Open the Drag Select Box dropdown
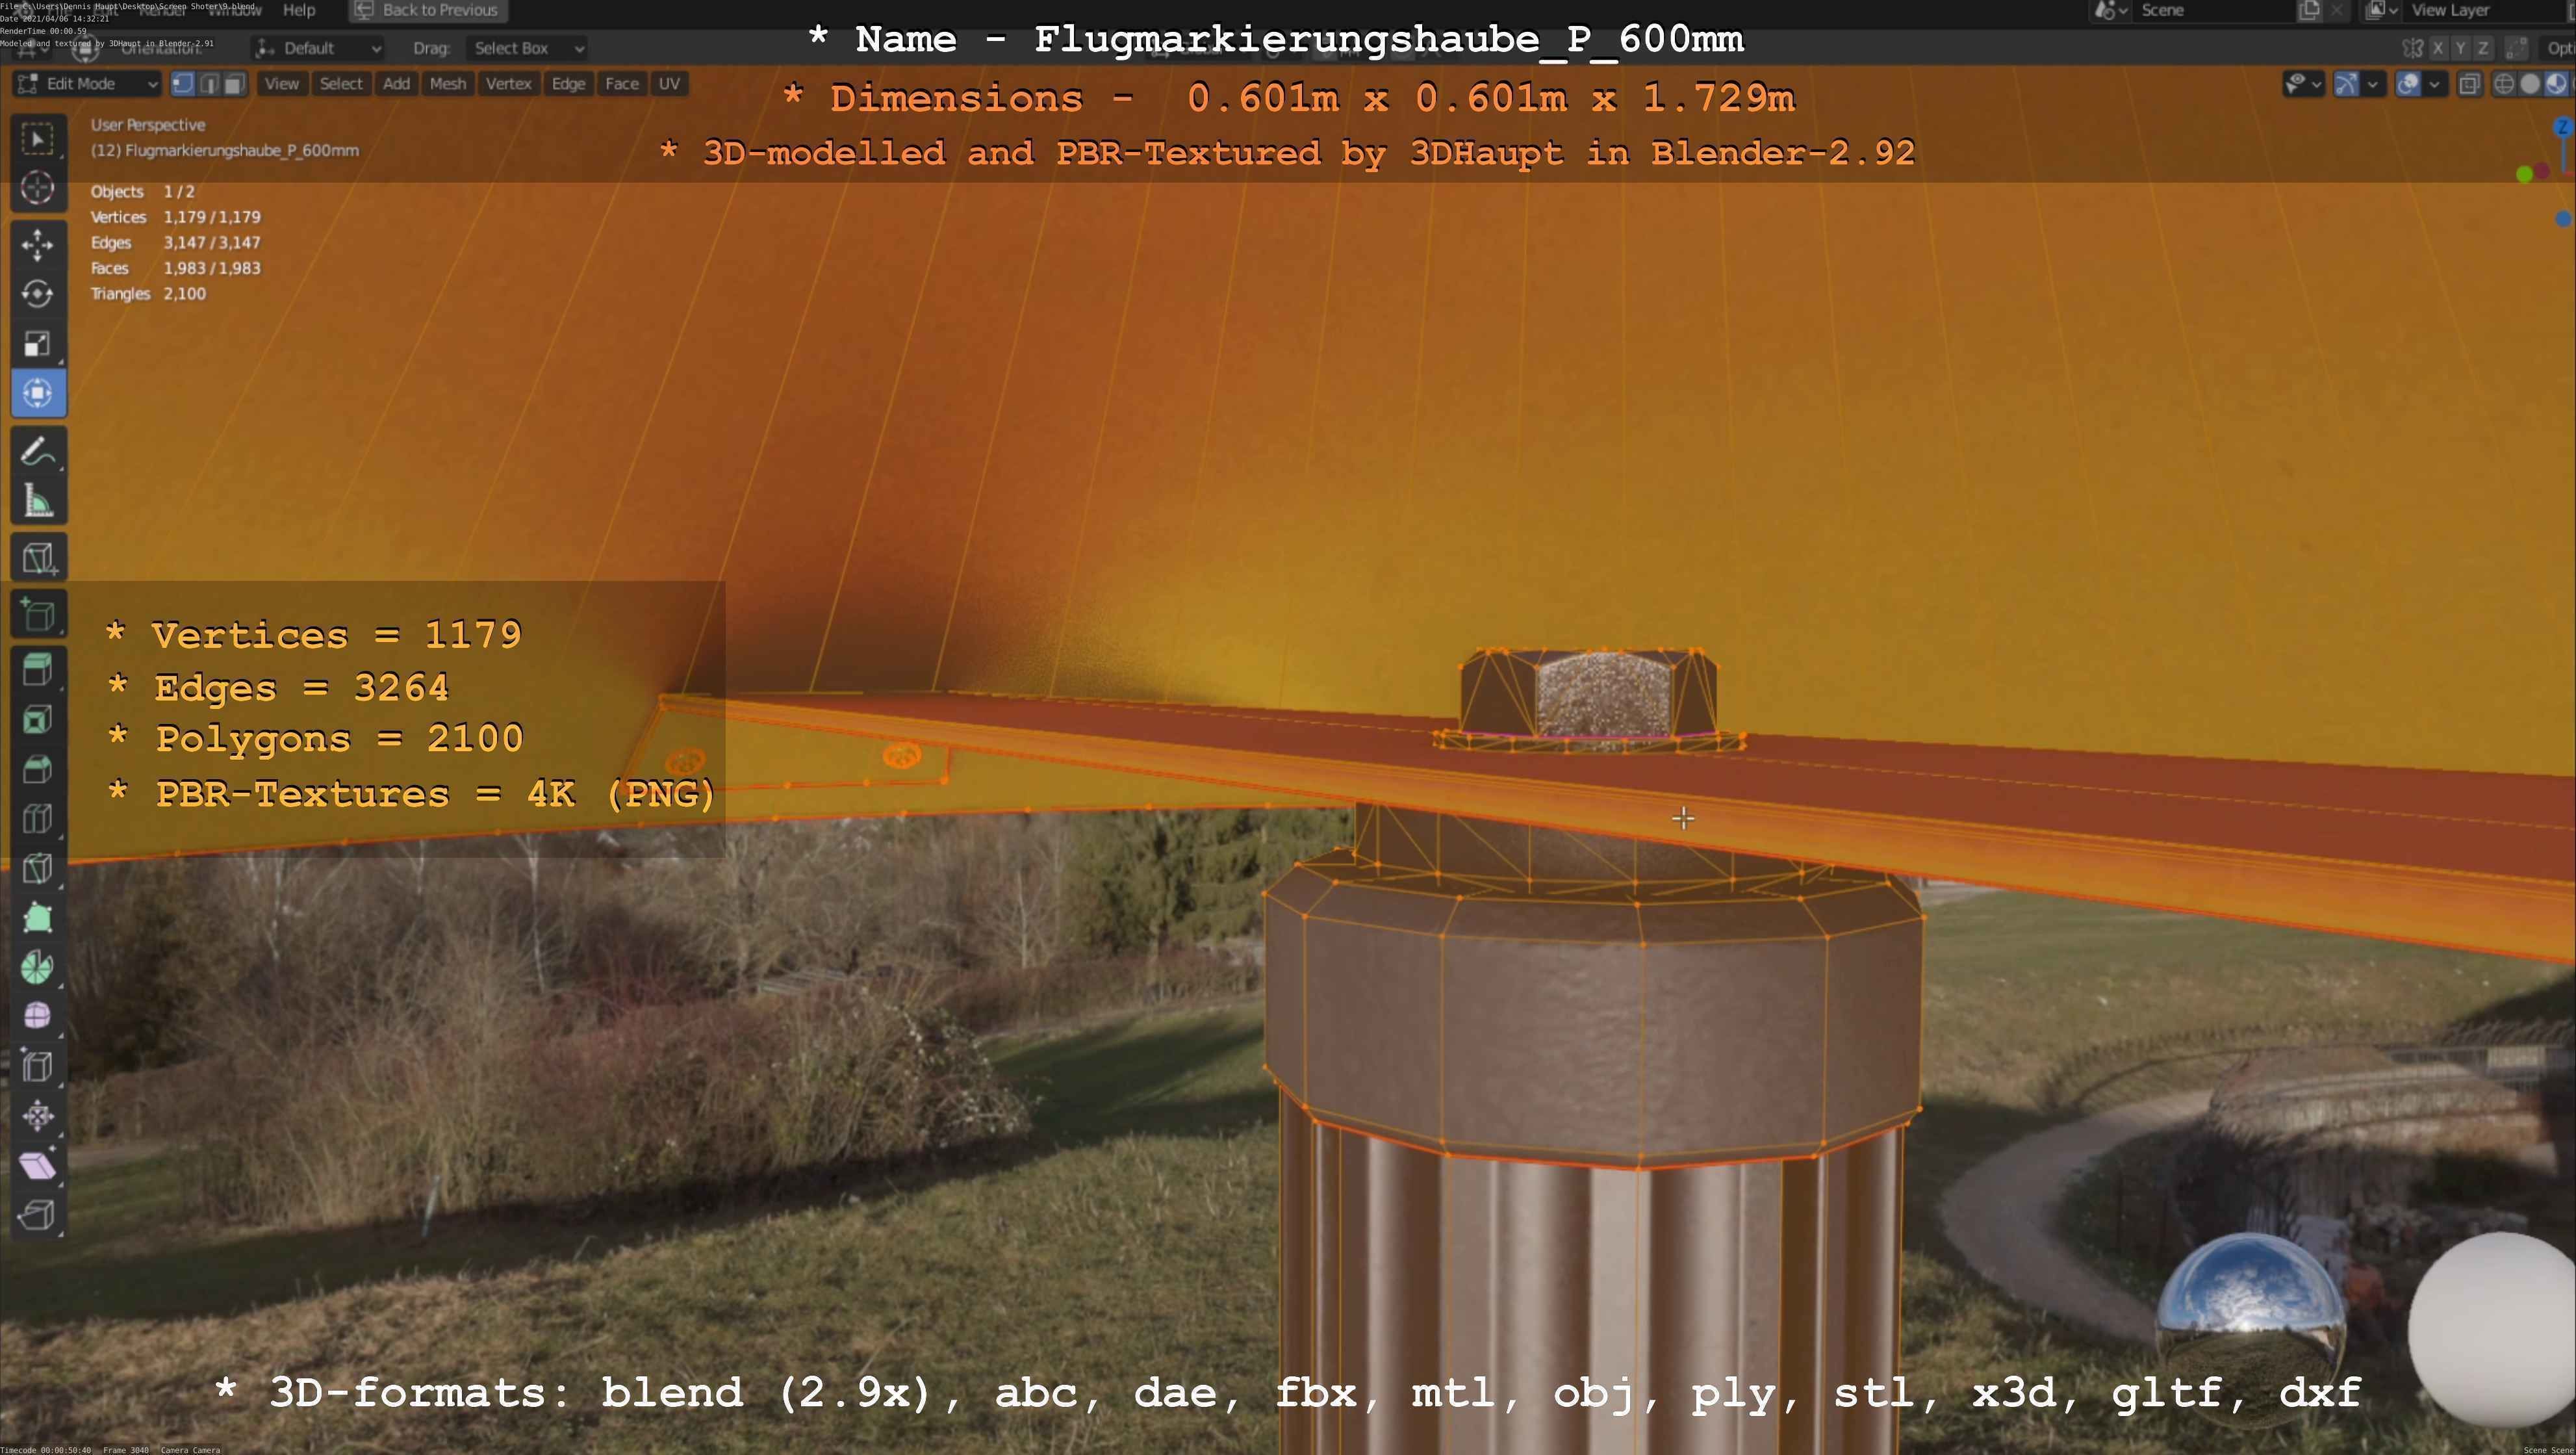The height and width of the screenshot is (1455, 2576). (526, 48)
